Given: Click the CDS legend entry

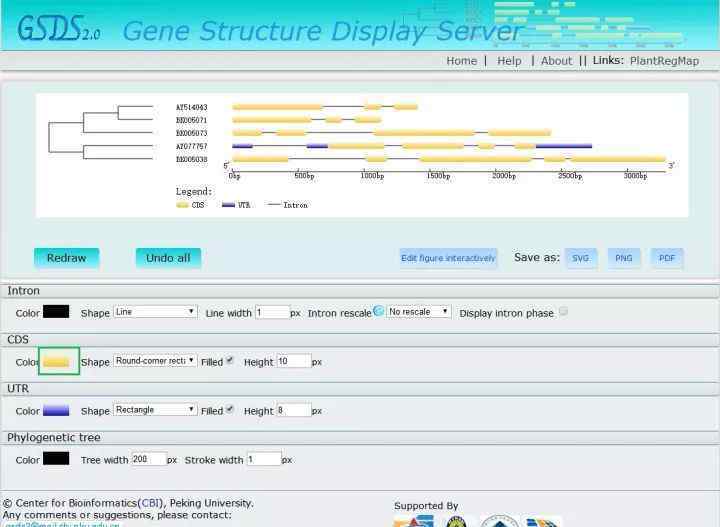Looking at the screenshot, I should pyautogui.click(x=191, y=205).
